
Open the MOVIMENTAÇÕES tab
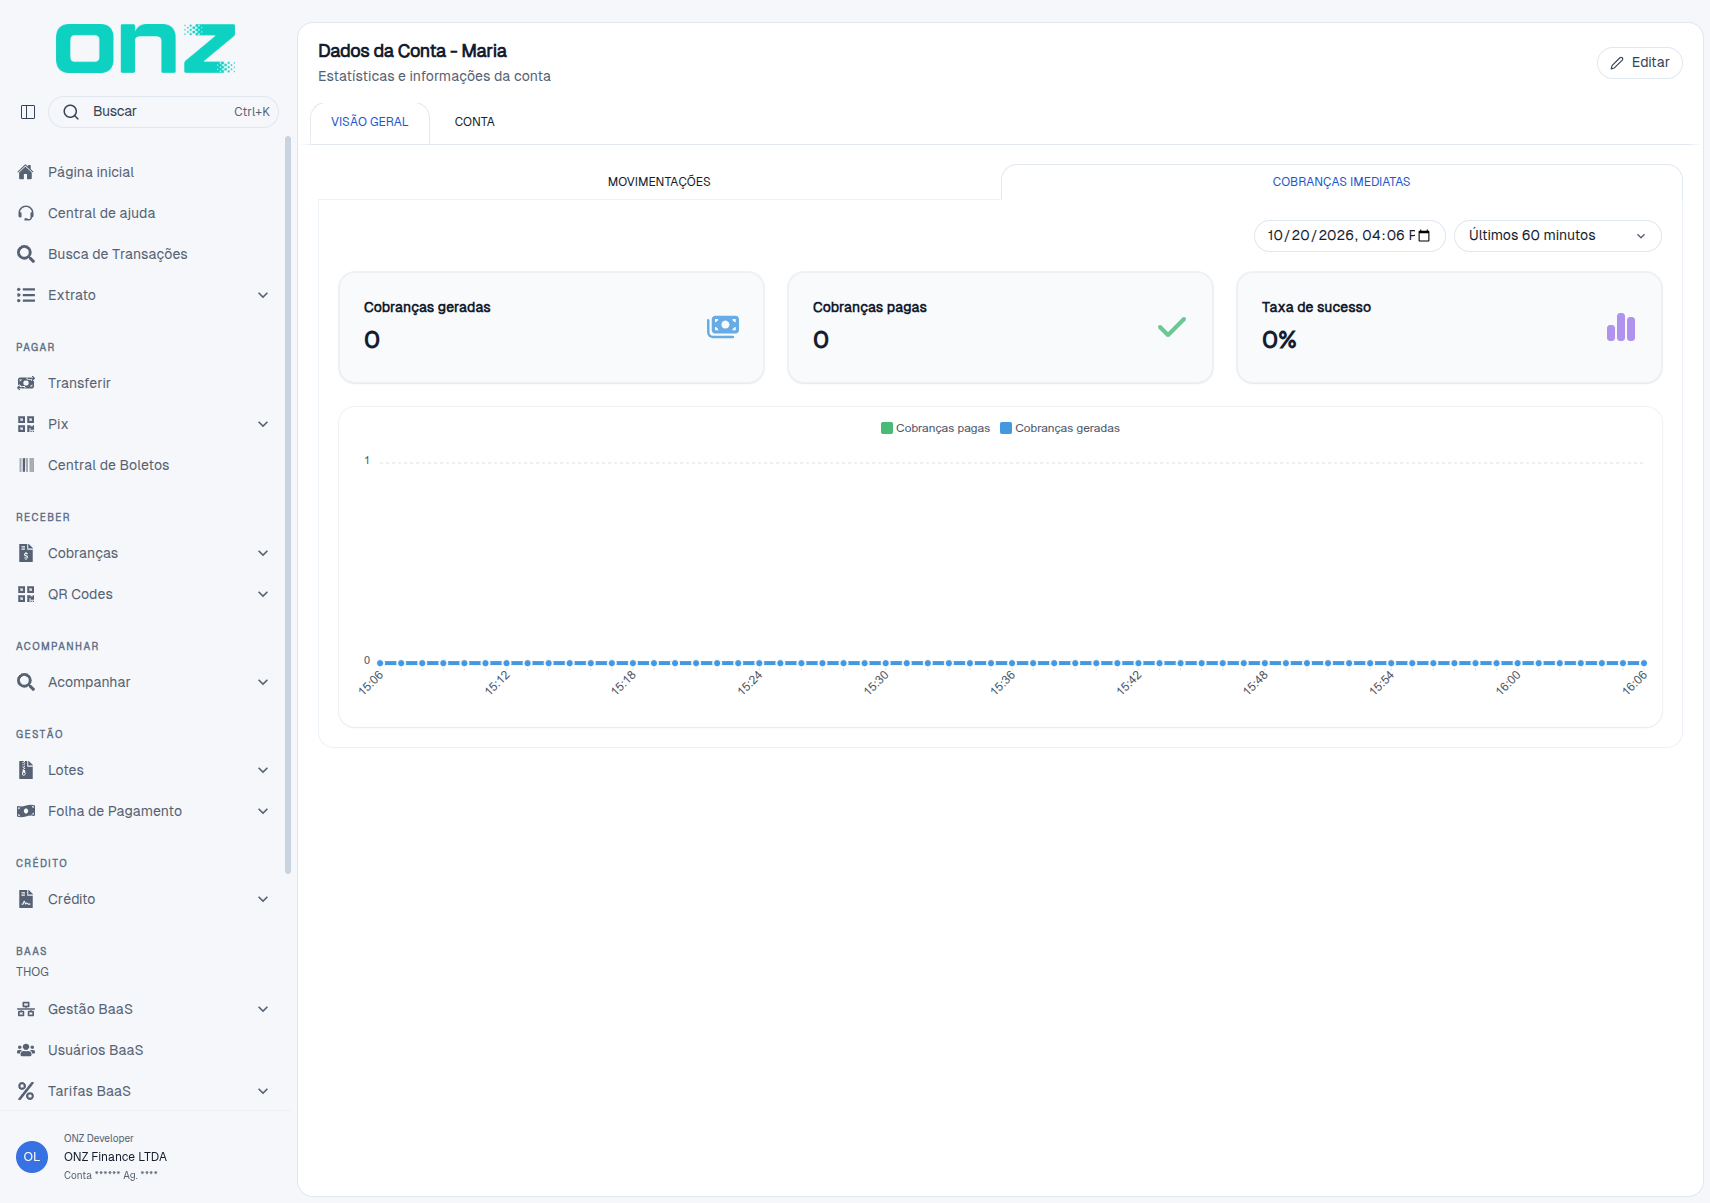pos(659,182)
